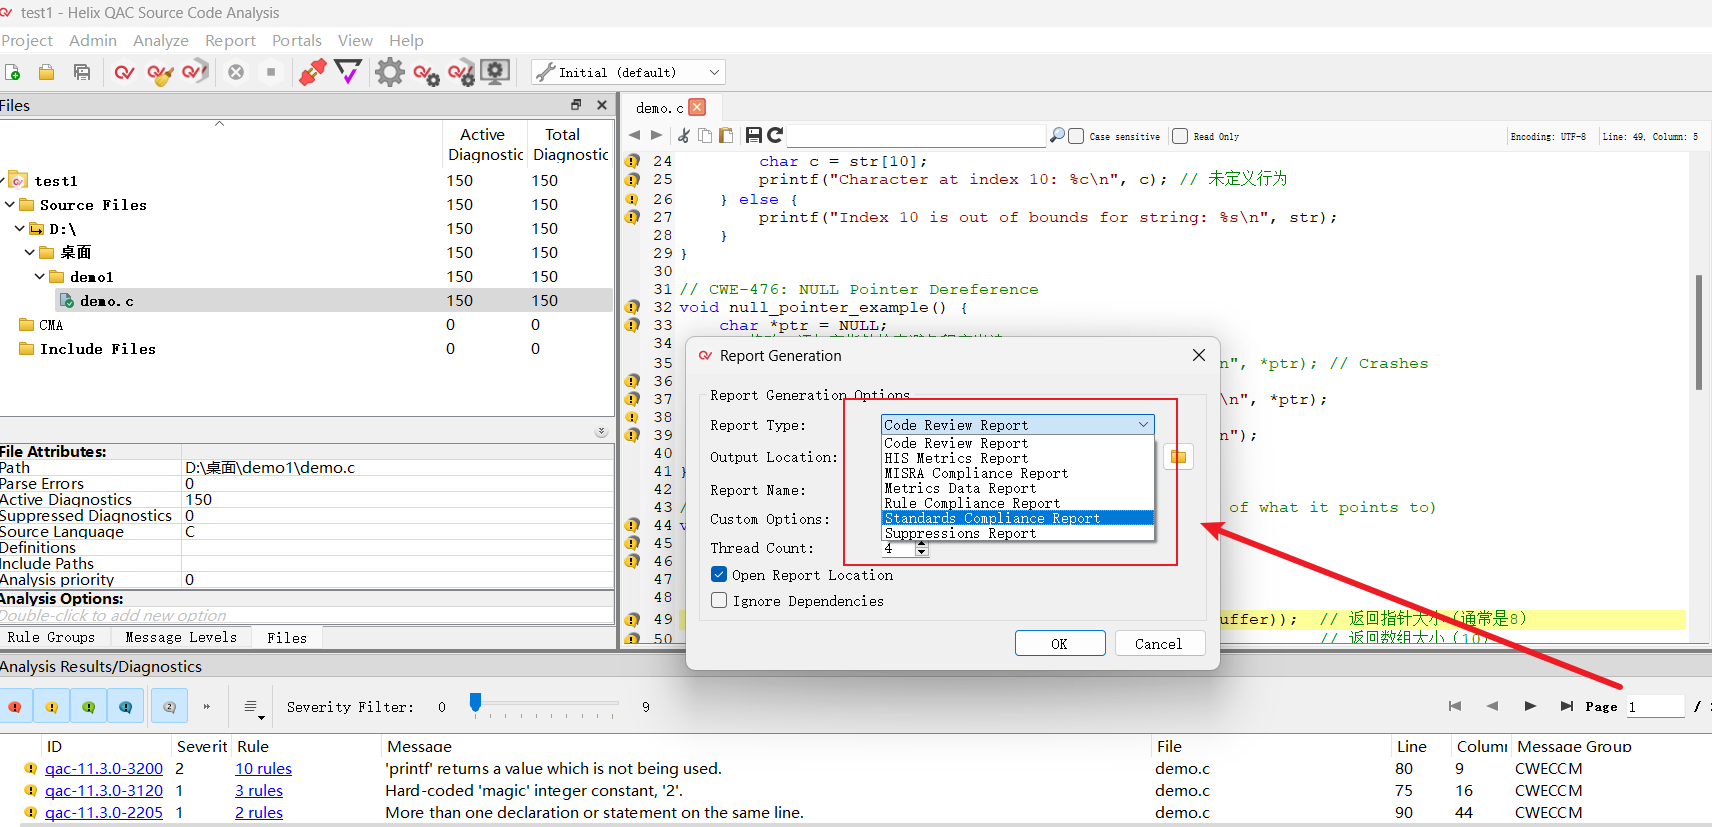Viewport: 1712px width, 827px height.
Task: Click the first page navigation icon
Action: click(1455, 706)
